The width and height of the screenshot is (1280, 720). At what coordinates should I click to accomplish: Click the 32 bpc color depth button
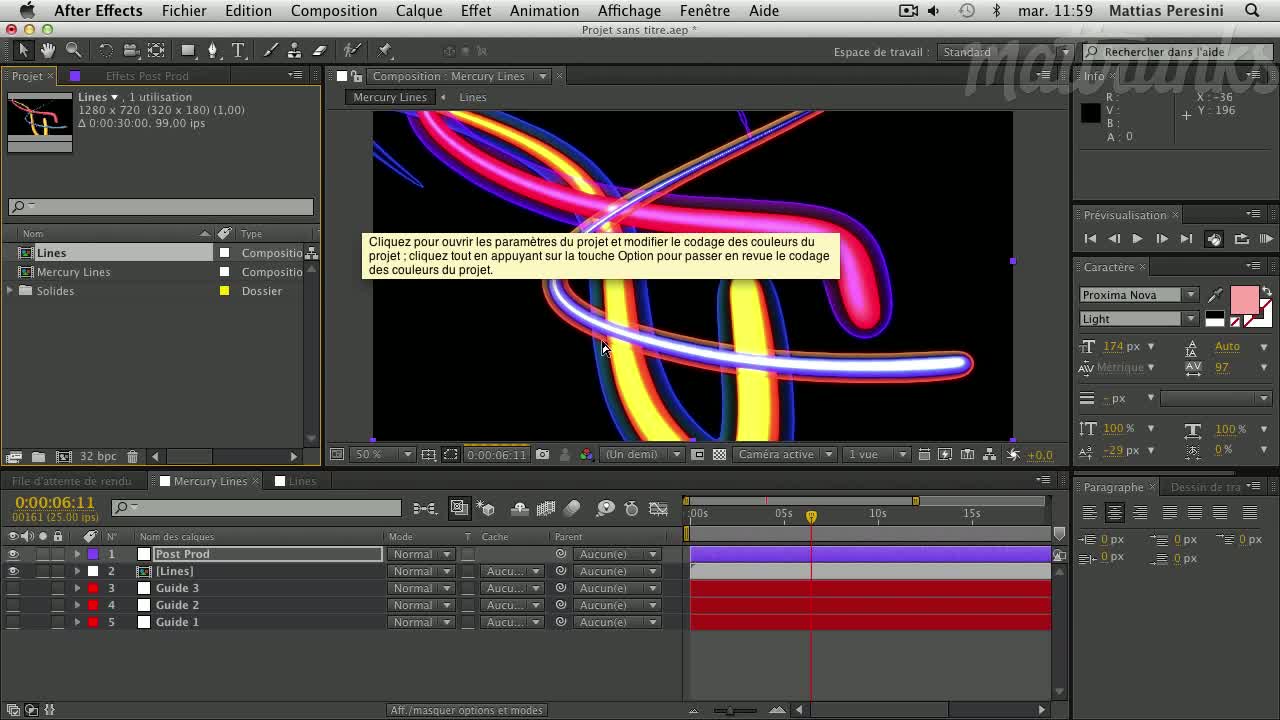click(99, 456)
